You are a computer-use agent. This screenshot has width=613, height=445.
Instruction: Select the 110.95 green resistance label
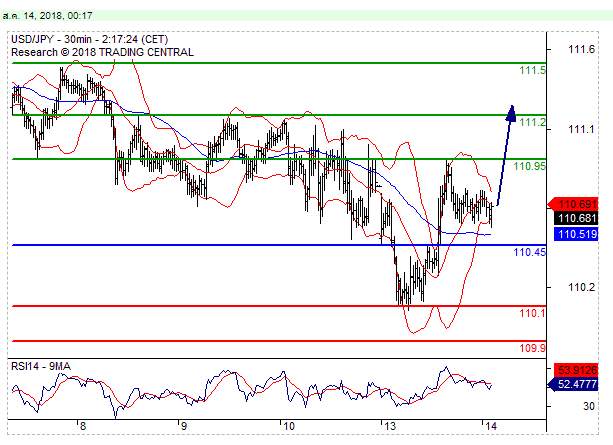[529, 166]
